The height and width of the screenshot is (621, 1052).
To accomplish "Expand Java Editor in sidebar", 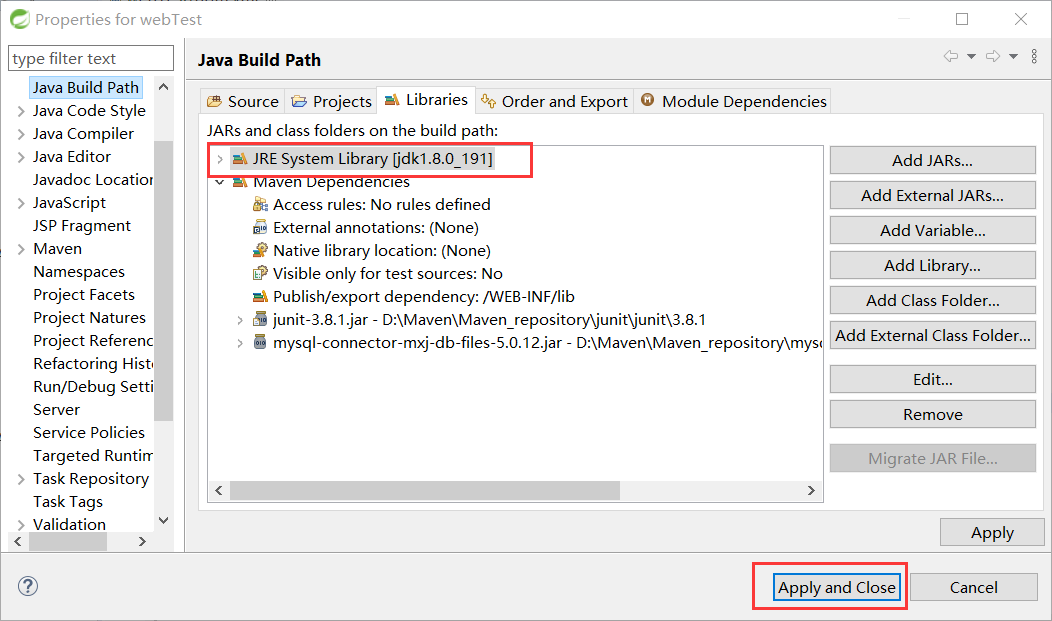I will pos(21,157).
